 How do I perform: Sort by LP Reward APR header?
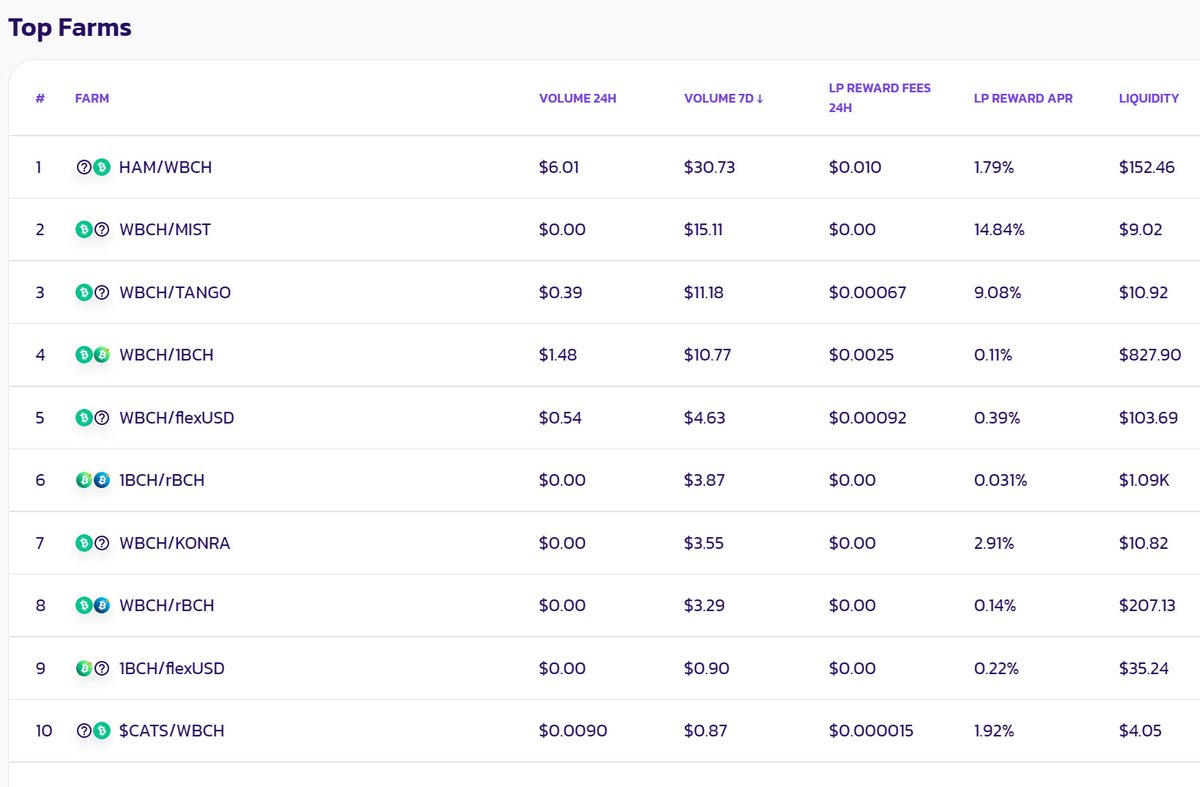click(1023, 99)
